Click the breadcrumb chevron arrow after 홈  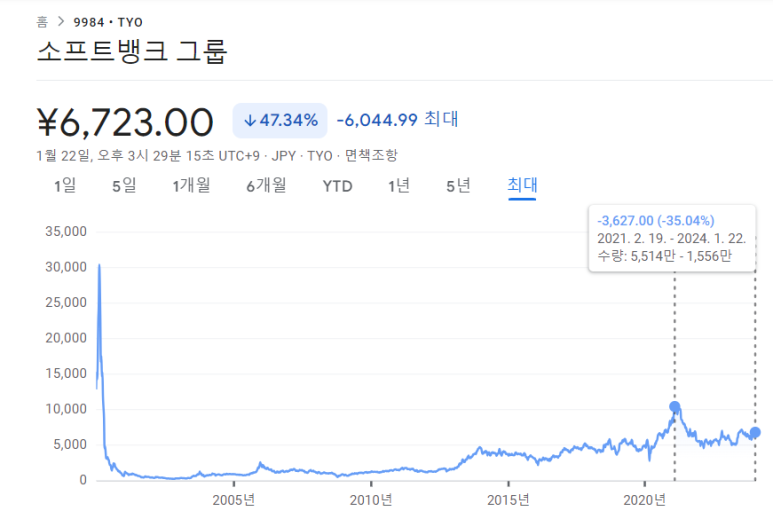click(x=61, y=22)
